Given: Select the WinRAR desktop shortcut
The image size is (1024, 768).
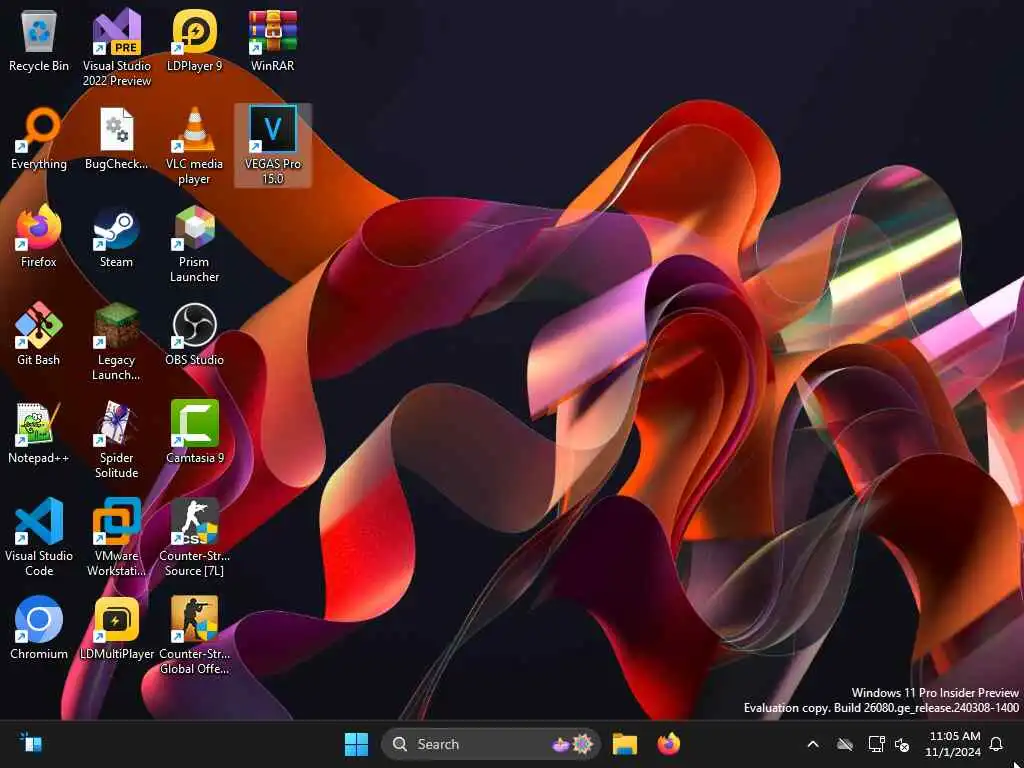Looking at the screenshot, I should coord(272,42).
